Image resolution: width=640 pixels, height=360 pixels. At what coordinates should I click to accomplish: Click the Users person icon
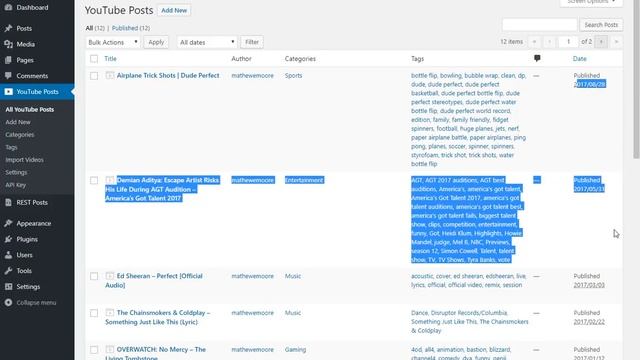coord(8,255)
